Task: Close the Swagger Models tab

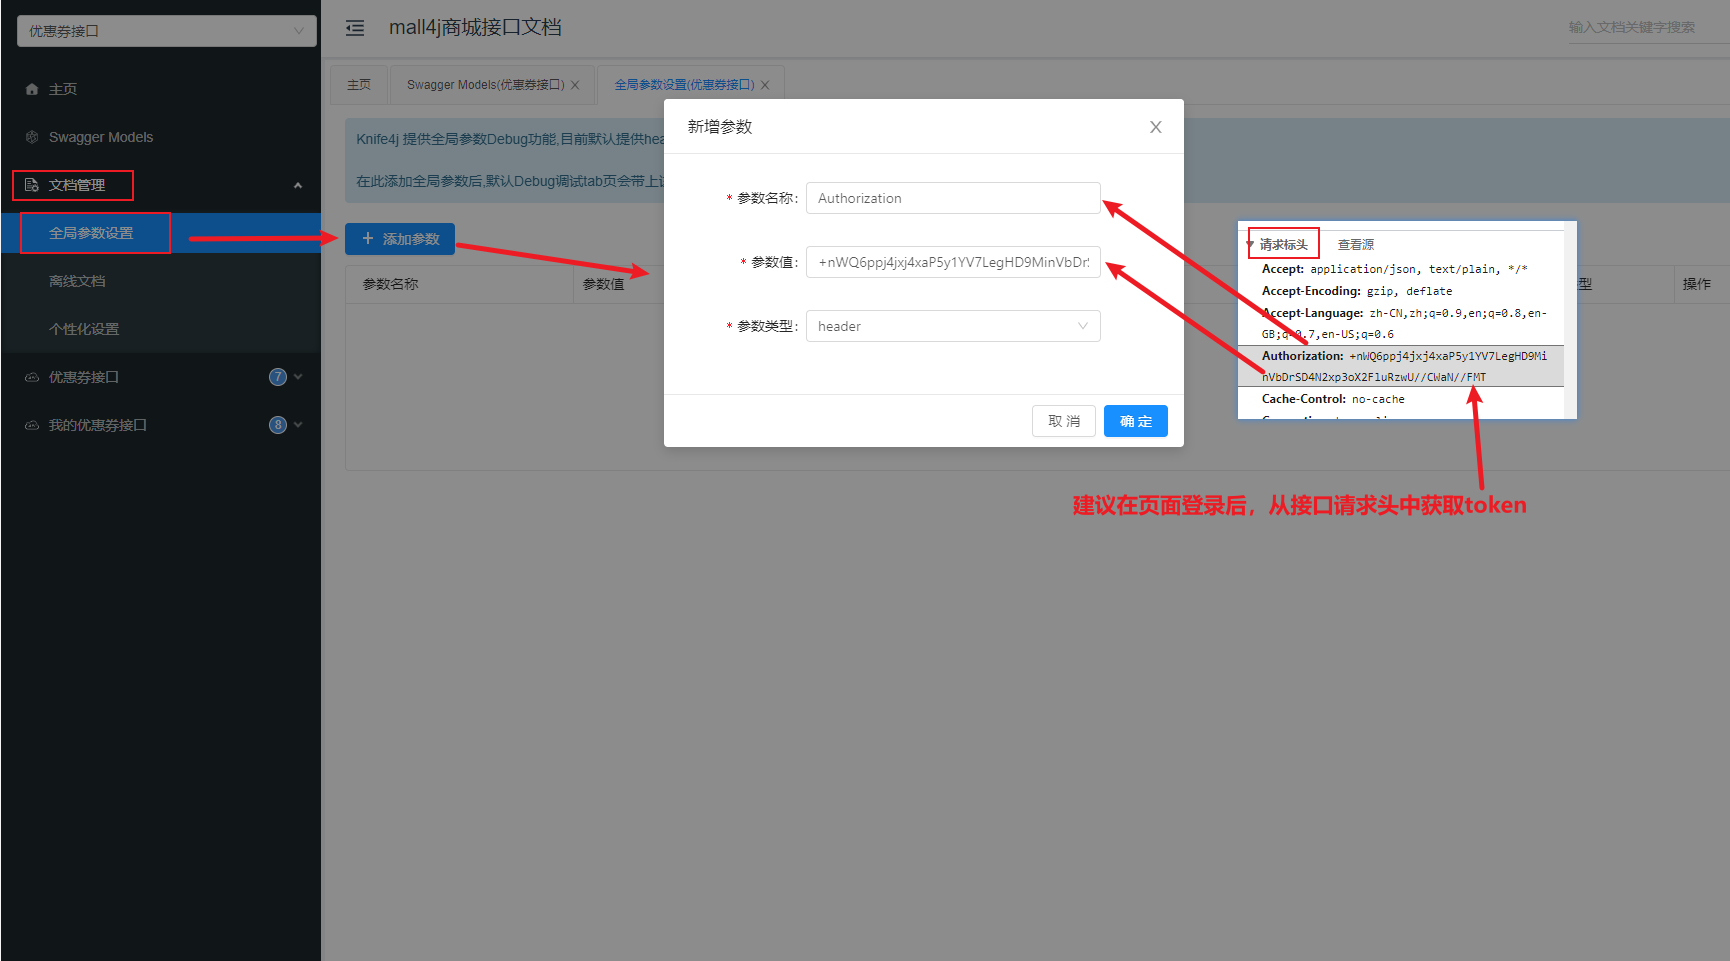Action: (575, 85)
